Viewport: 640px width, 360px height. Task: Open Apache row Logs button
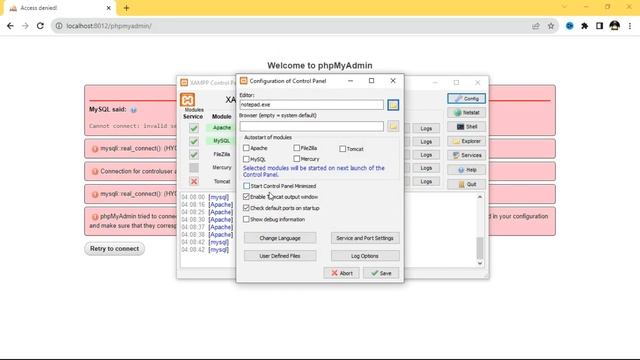426,128
